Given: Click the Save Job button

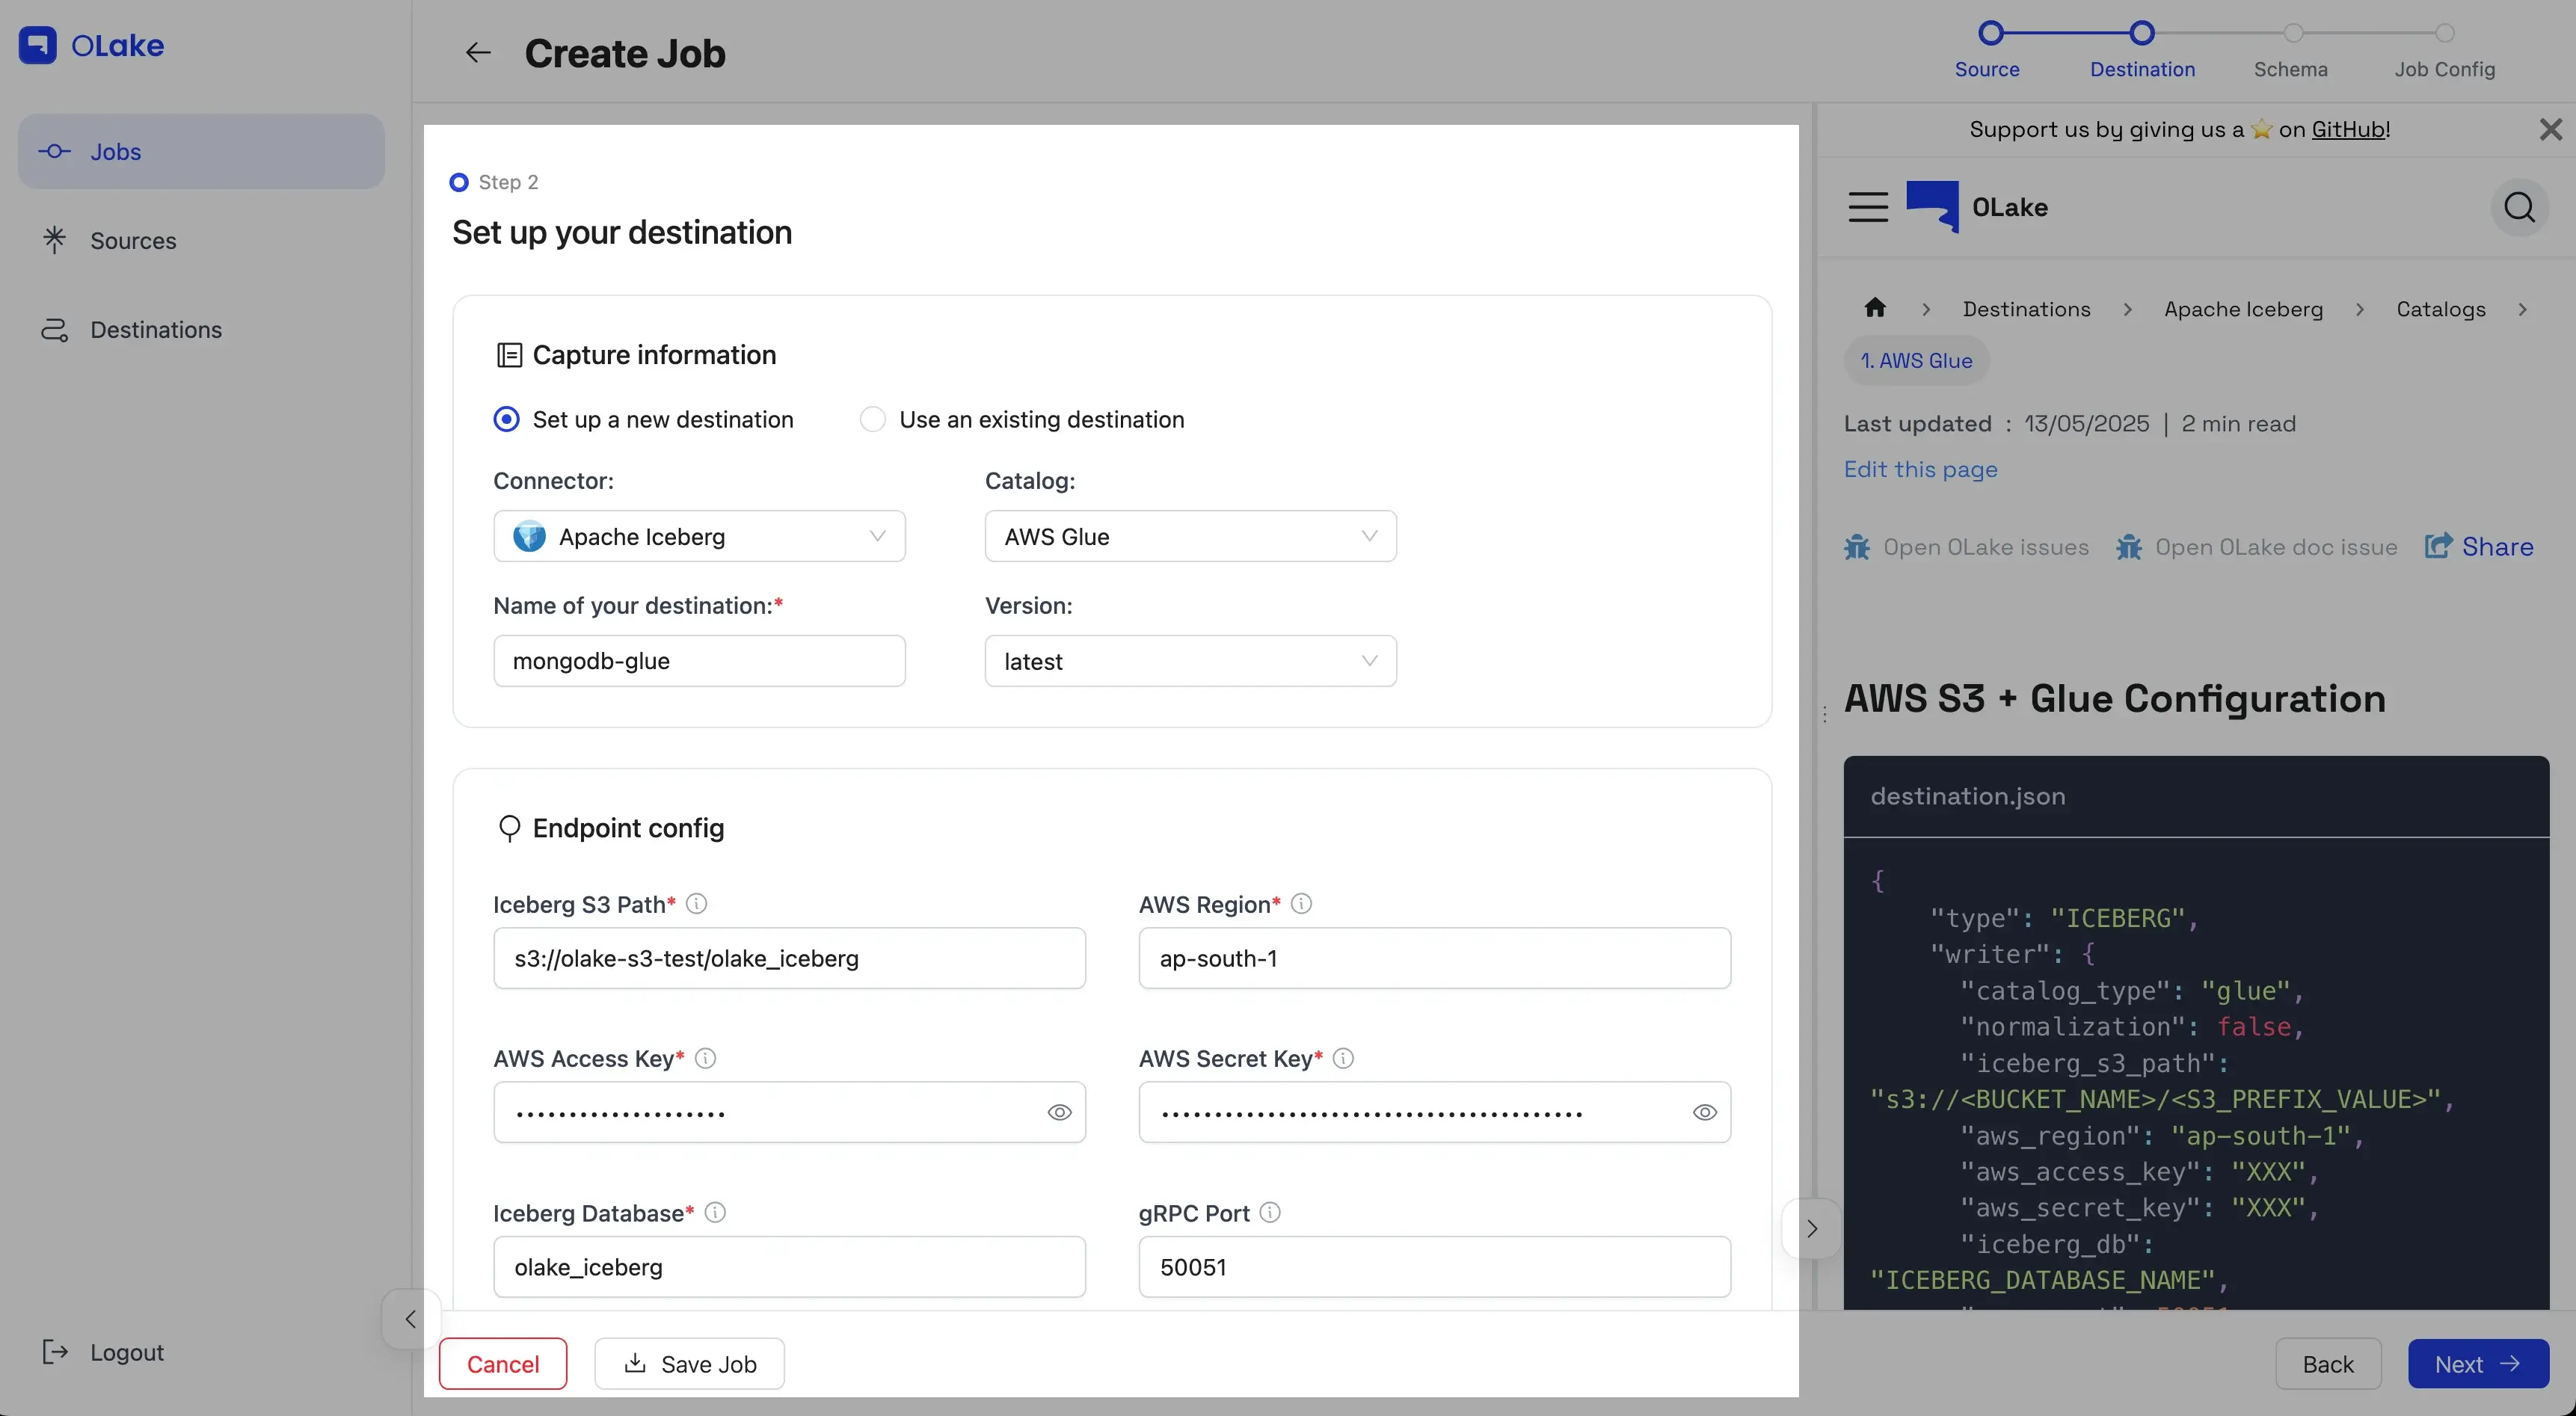Looking at the screenshot, I should (689, 1364).
